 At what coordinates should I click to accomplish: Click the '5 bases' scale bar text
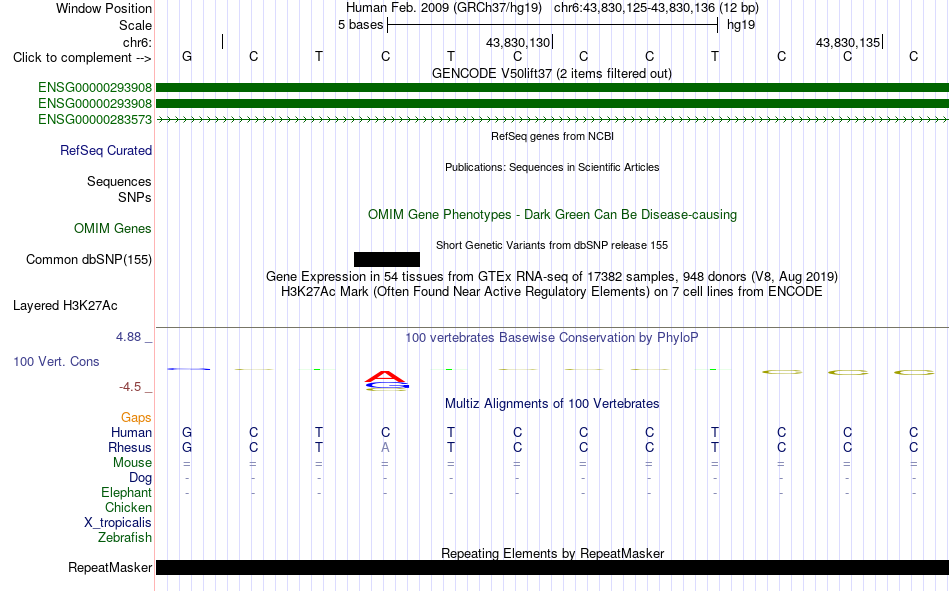[360, 25]
